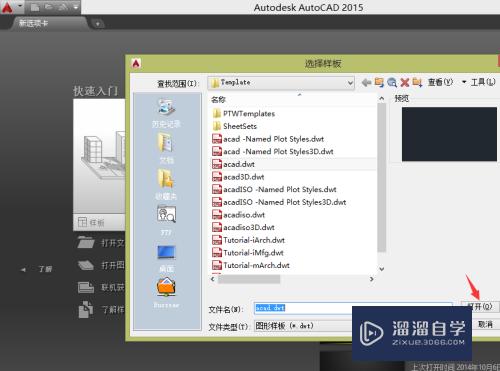Click 联机获取 link on start page
500x371 pixels.
tap(101, 287)
